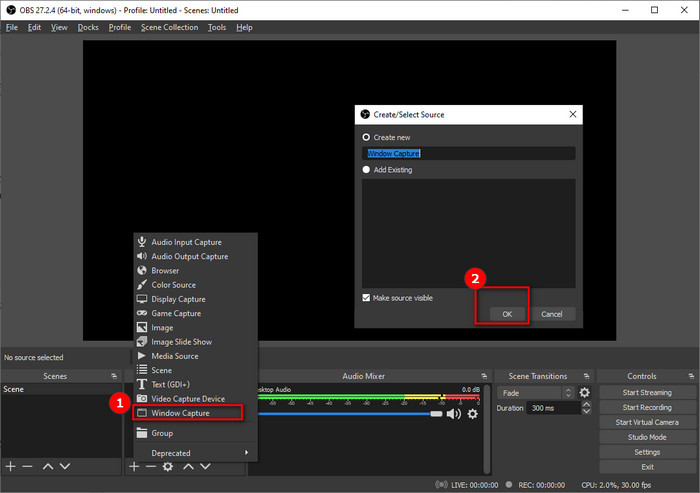This screenshot has width=700, height=493.
Task: Open source properties gear in Sources toolbar
Action: tap(168, 466)
